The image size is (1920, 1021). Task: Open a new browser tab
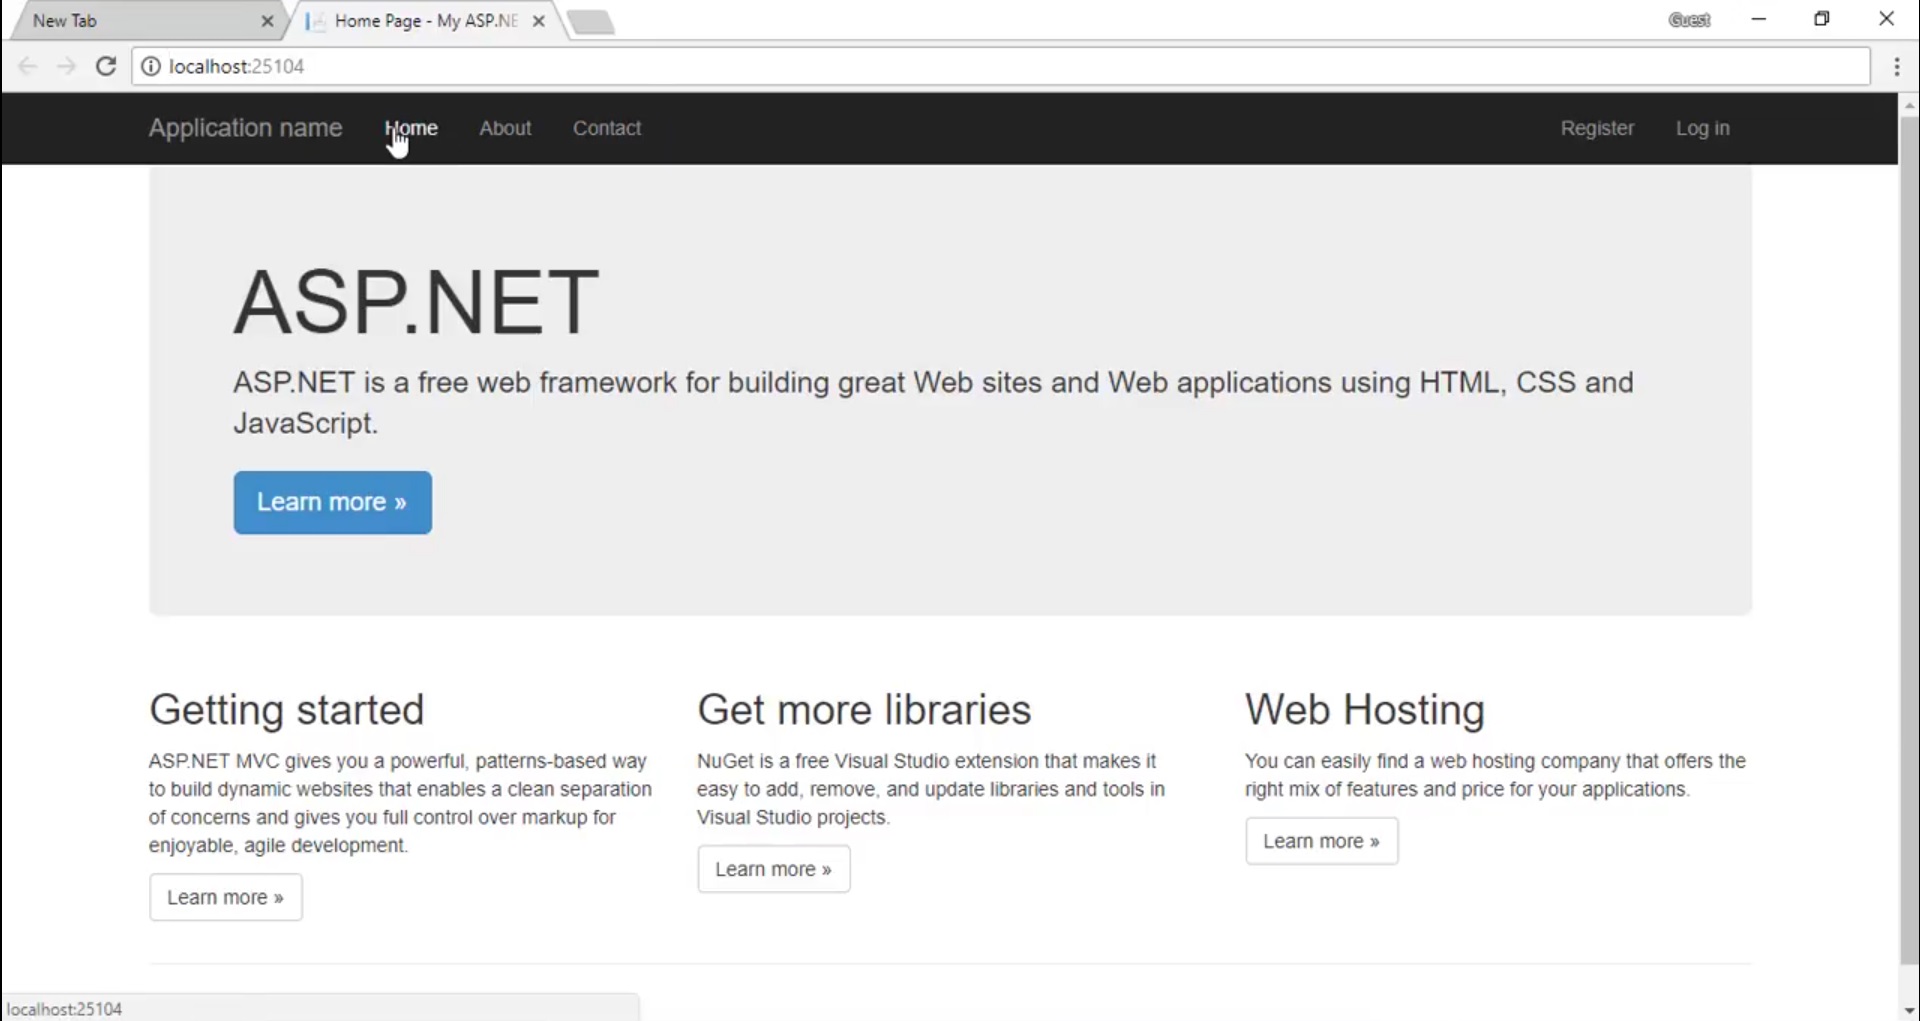[x=592, y=21]
